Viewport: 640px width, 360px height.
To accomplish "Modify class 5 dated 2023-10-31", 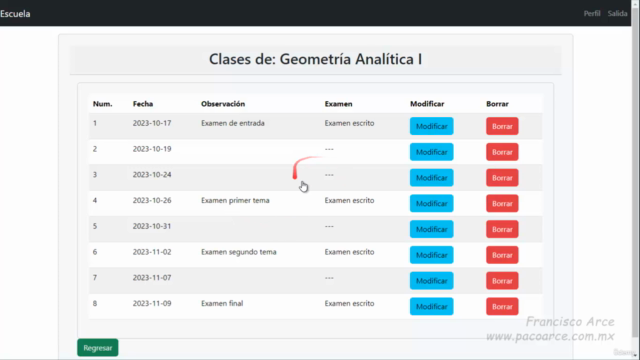I will click(431, 229).
